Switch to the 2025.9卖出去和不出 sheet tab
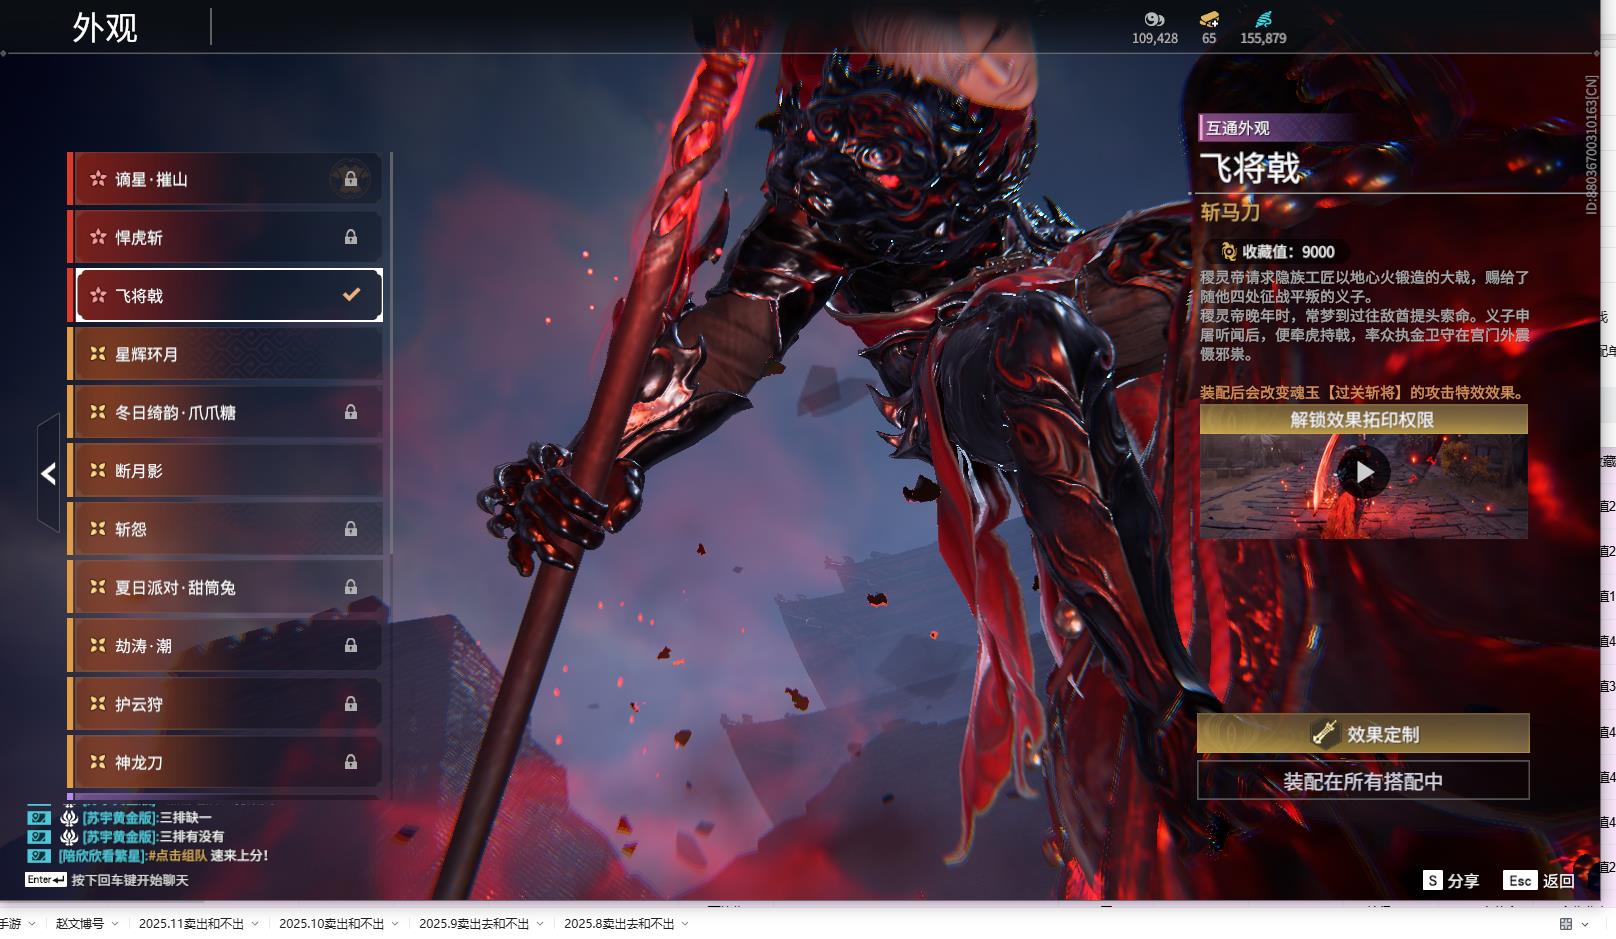The width and height of the screenshot is (1616, 939). pyautogui.click(x=474, y=924)
